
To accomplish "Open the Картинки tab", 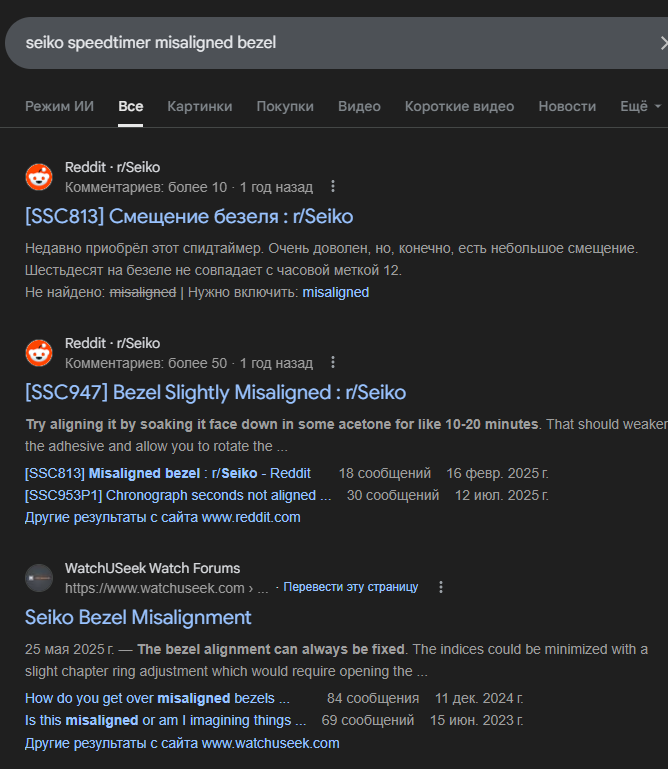I will tap(200, 106).
